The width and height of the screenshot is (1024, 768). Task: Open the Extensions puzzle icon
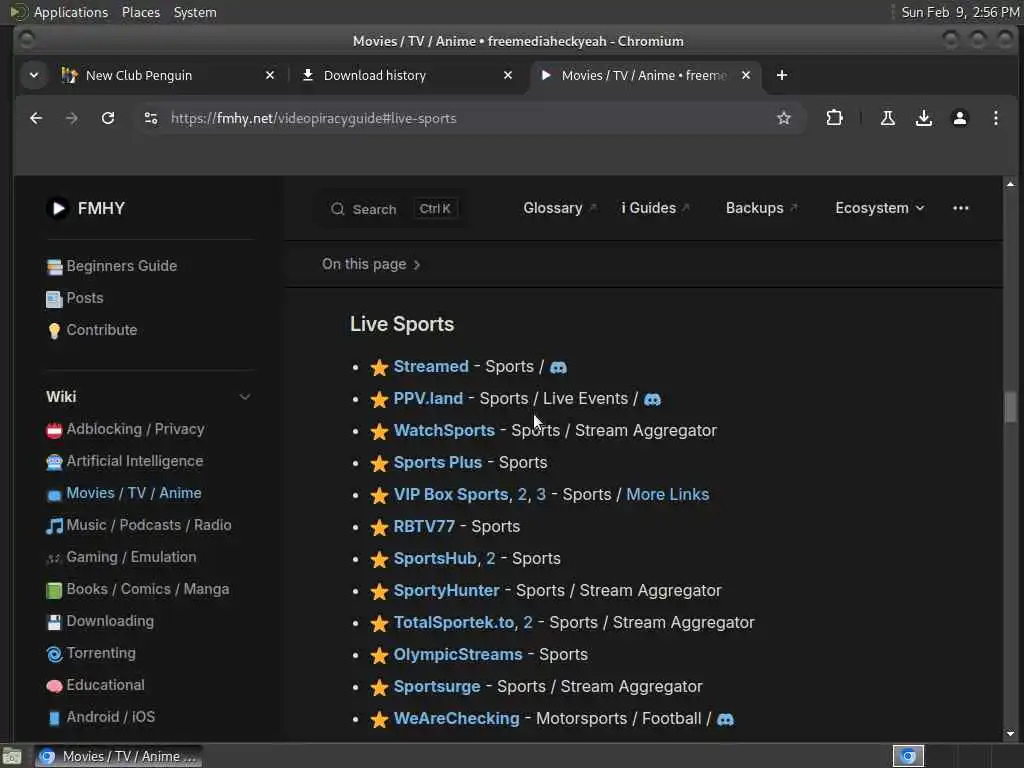(834, 118)
